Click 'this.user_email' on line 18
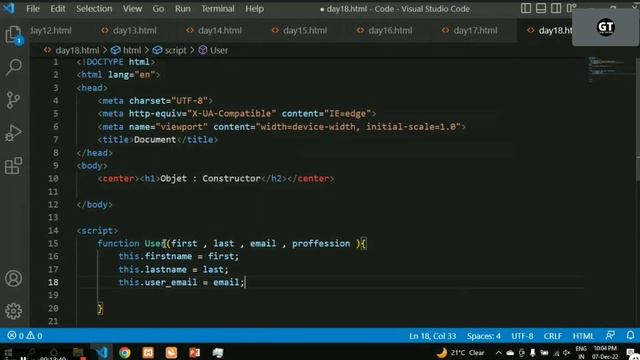640x360 pixels. pyautogui.click(x=158, y=282)
